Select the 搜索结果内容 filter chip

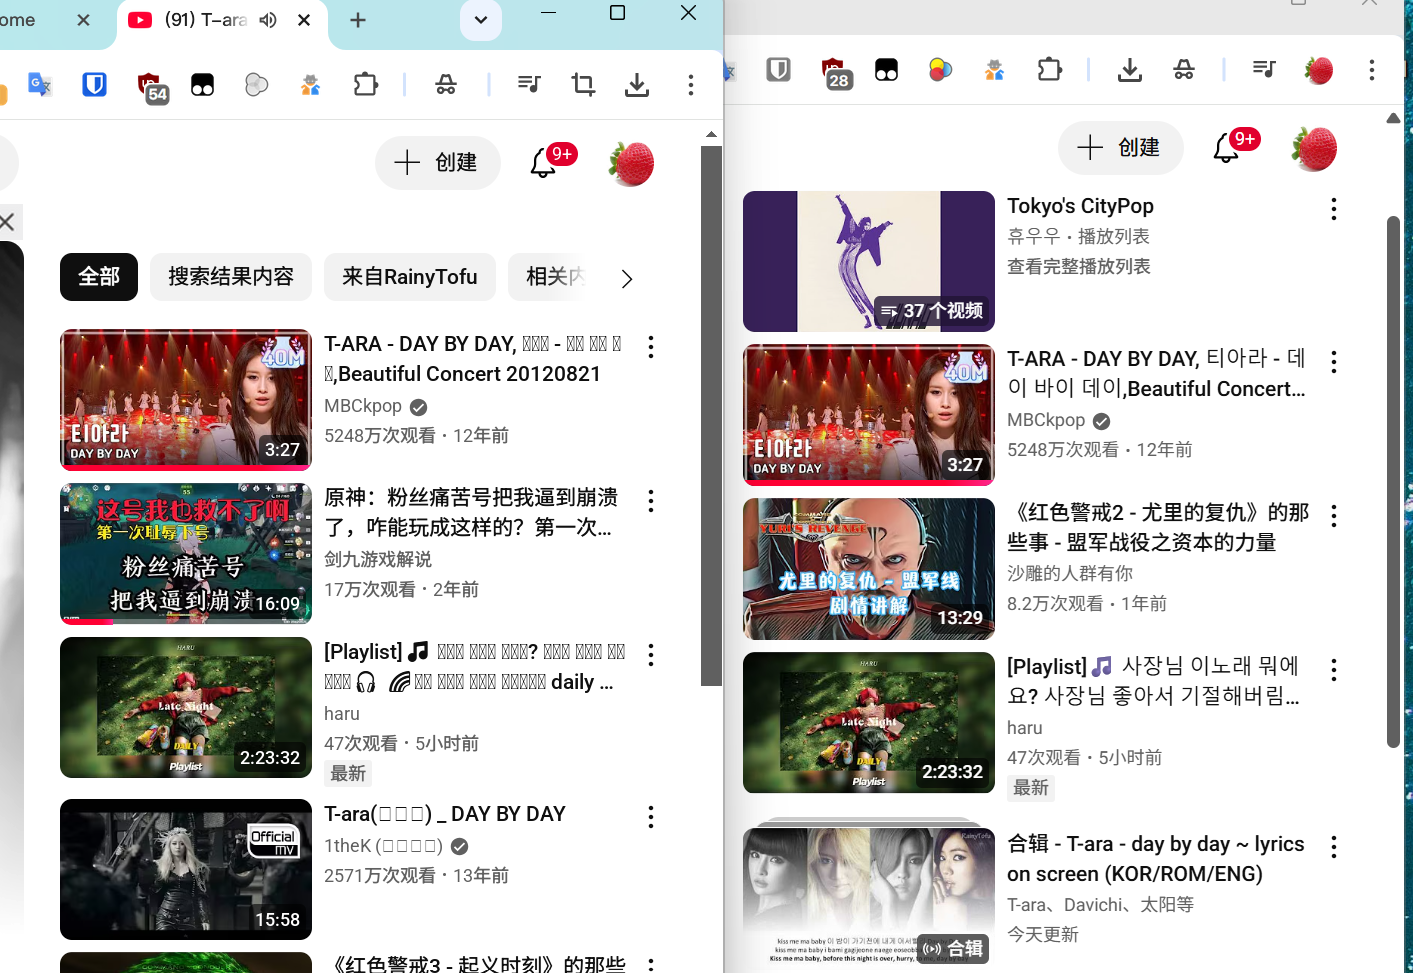click(231, 277)
